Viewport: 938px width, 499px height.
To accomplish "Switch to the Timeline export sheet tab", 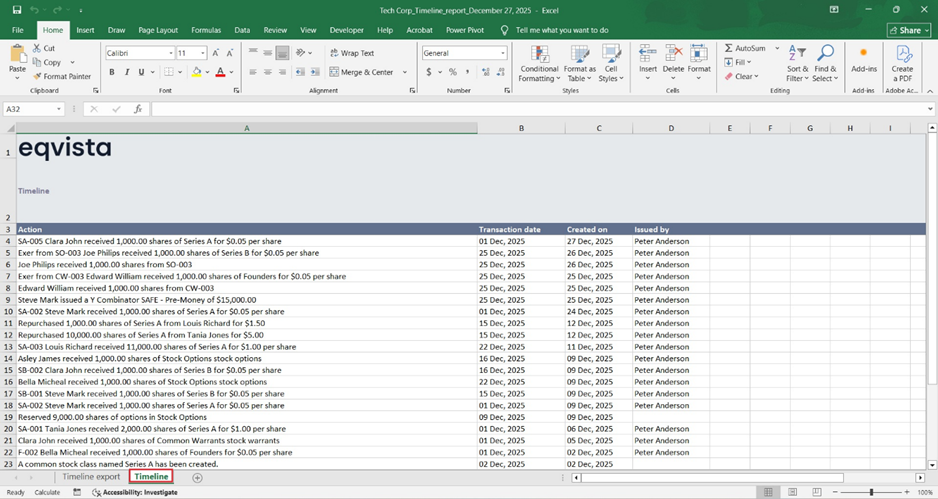I will [x=91, y=477].
